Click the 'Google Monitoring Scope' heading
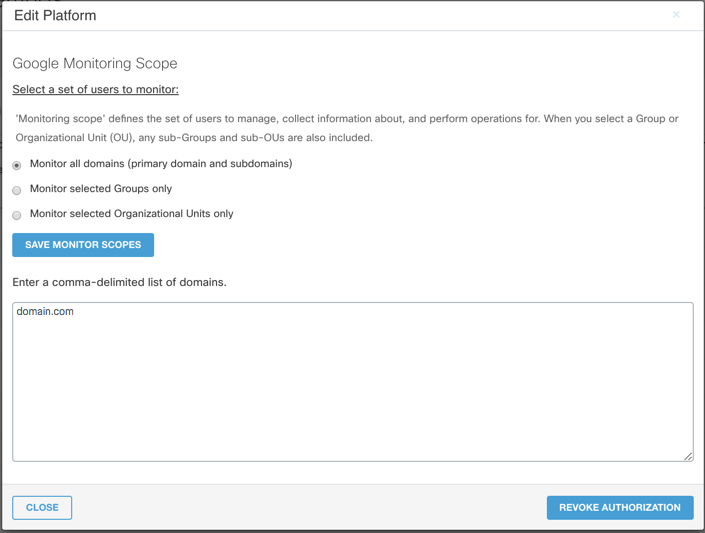 coord(95,63)
